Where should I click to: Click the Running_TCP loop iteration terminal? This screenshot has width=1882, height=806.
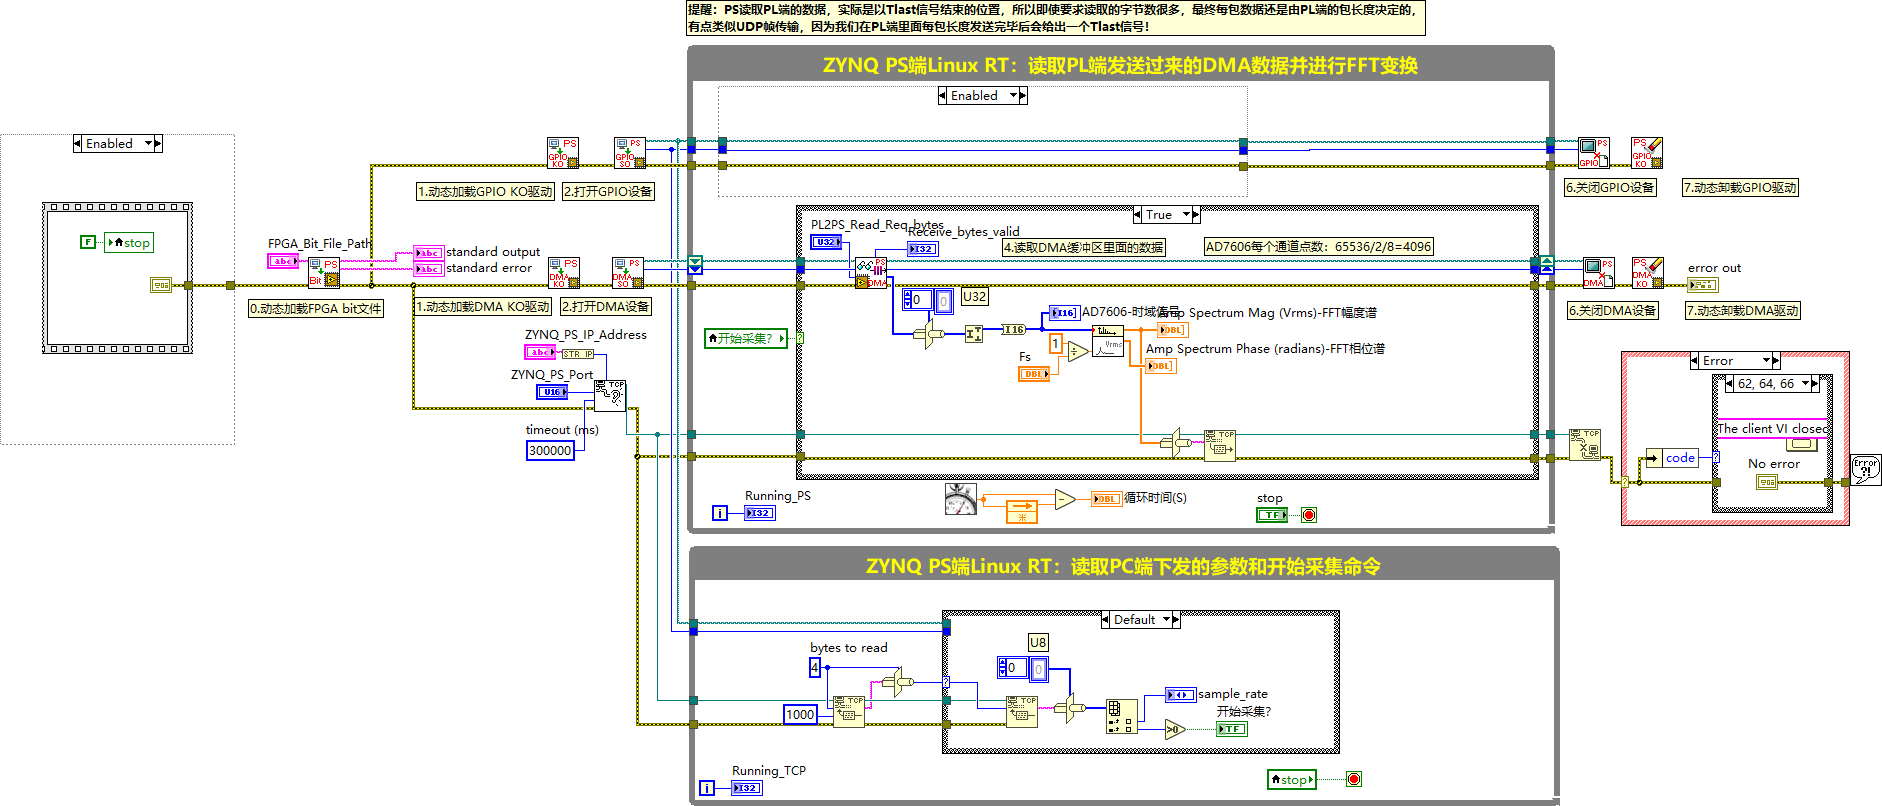[707, 788]
